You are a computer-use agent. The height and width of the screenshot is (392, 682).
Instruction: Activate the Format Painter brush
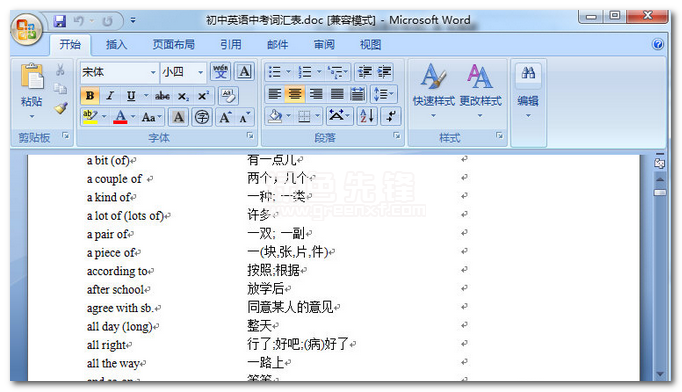pos(60,108)
